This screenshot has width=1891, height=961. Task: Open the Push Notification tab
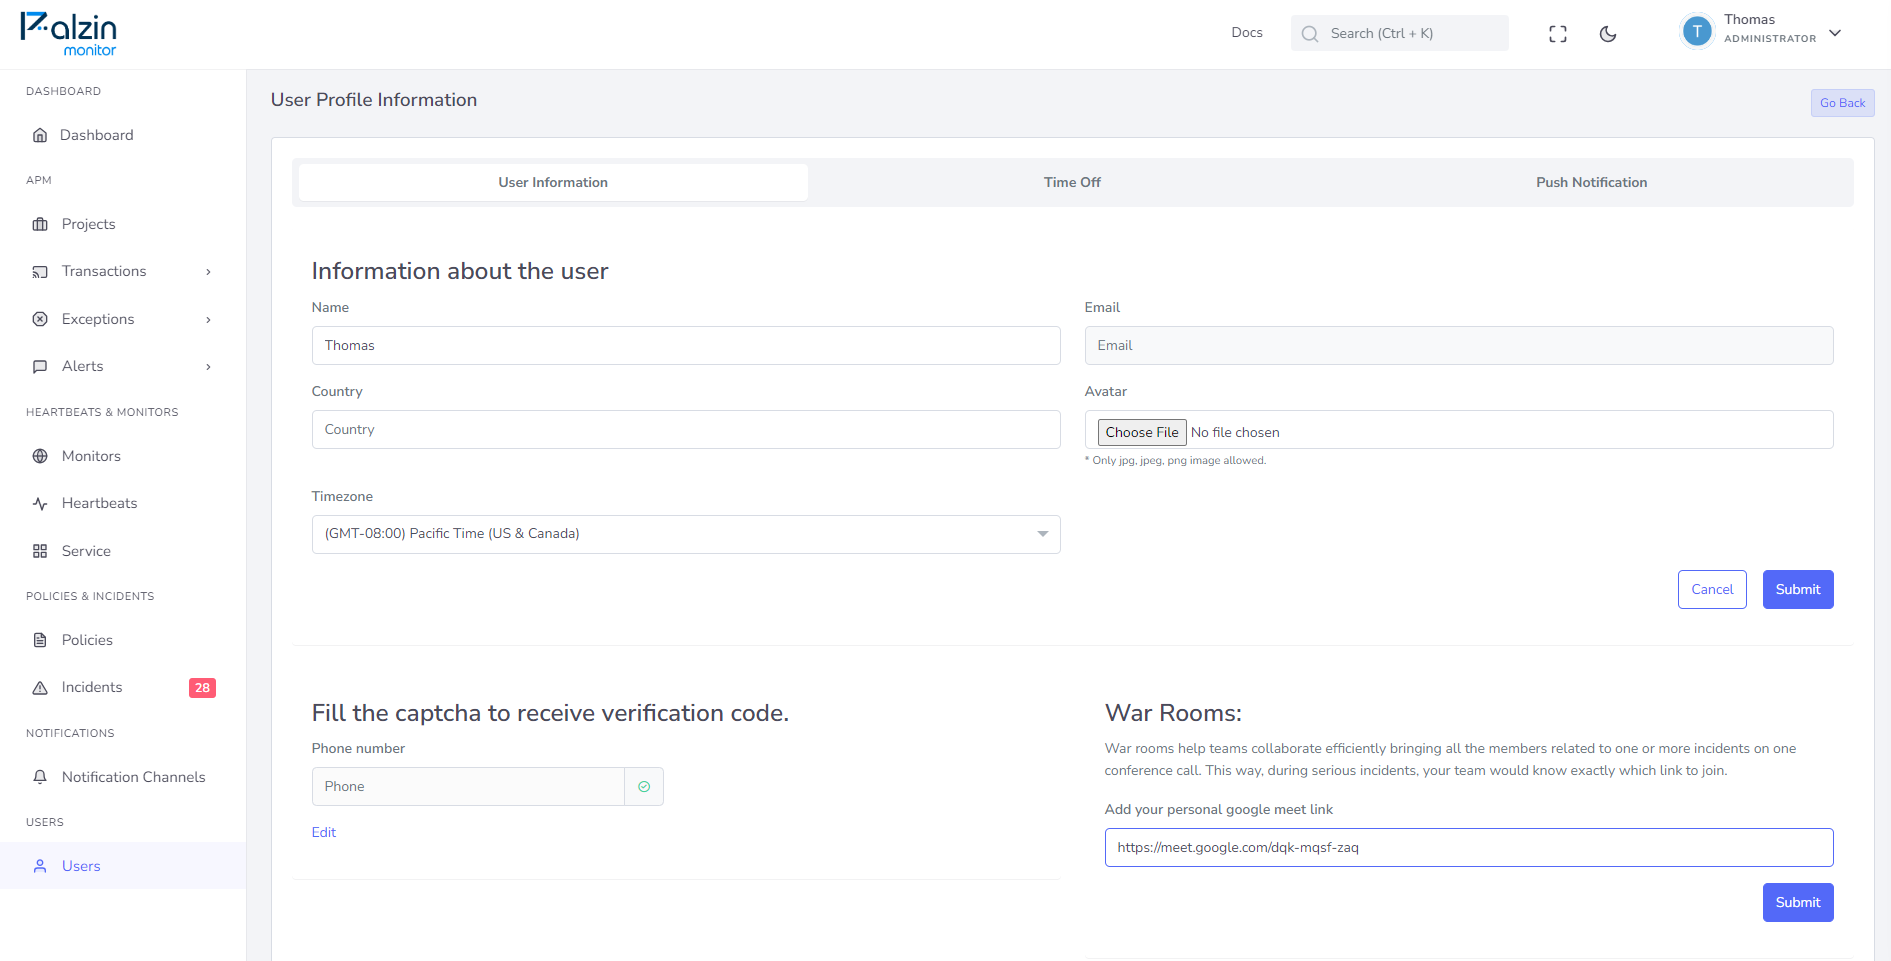[x=1591, y=182]
